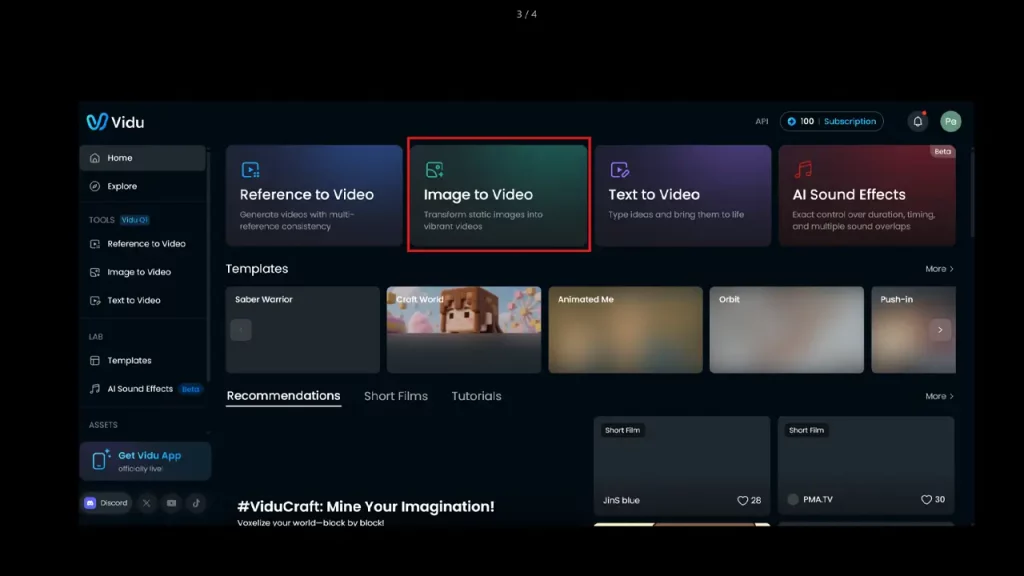Screen dimensions: 1024x576
Task: Like the PMA.TV short film
Action: tap(926, 500)
